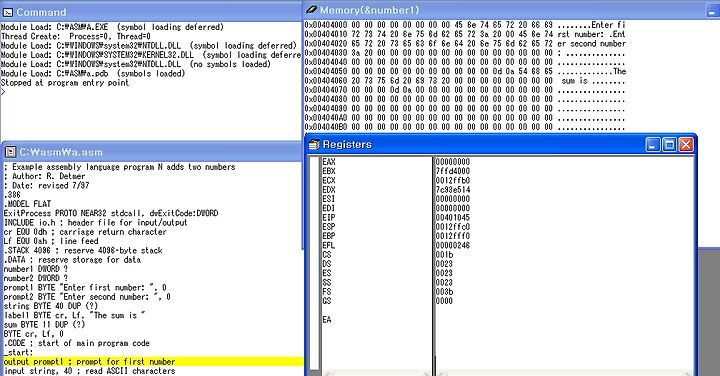This screenshot has width=720, height=376.
Task: Click EDX value 7c93e514
Action: (x=453, y=190)
